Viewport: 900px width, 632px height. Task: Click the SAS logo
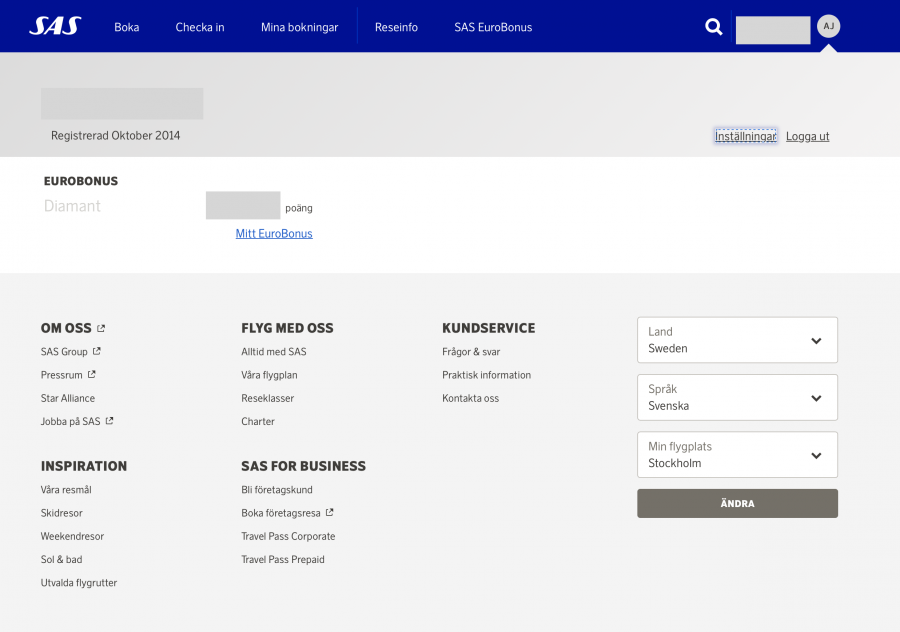coord(55,26)
